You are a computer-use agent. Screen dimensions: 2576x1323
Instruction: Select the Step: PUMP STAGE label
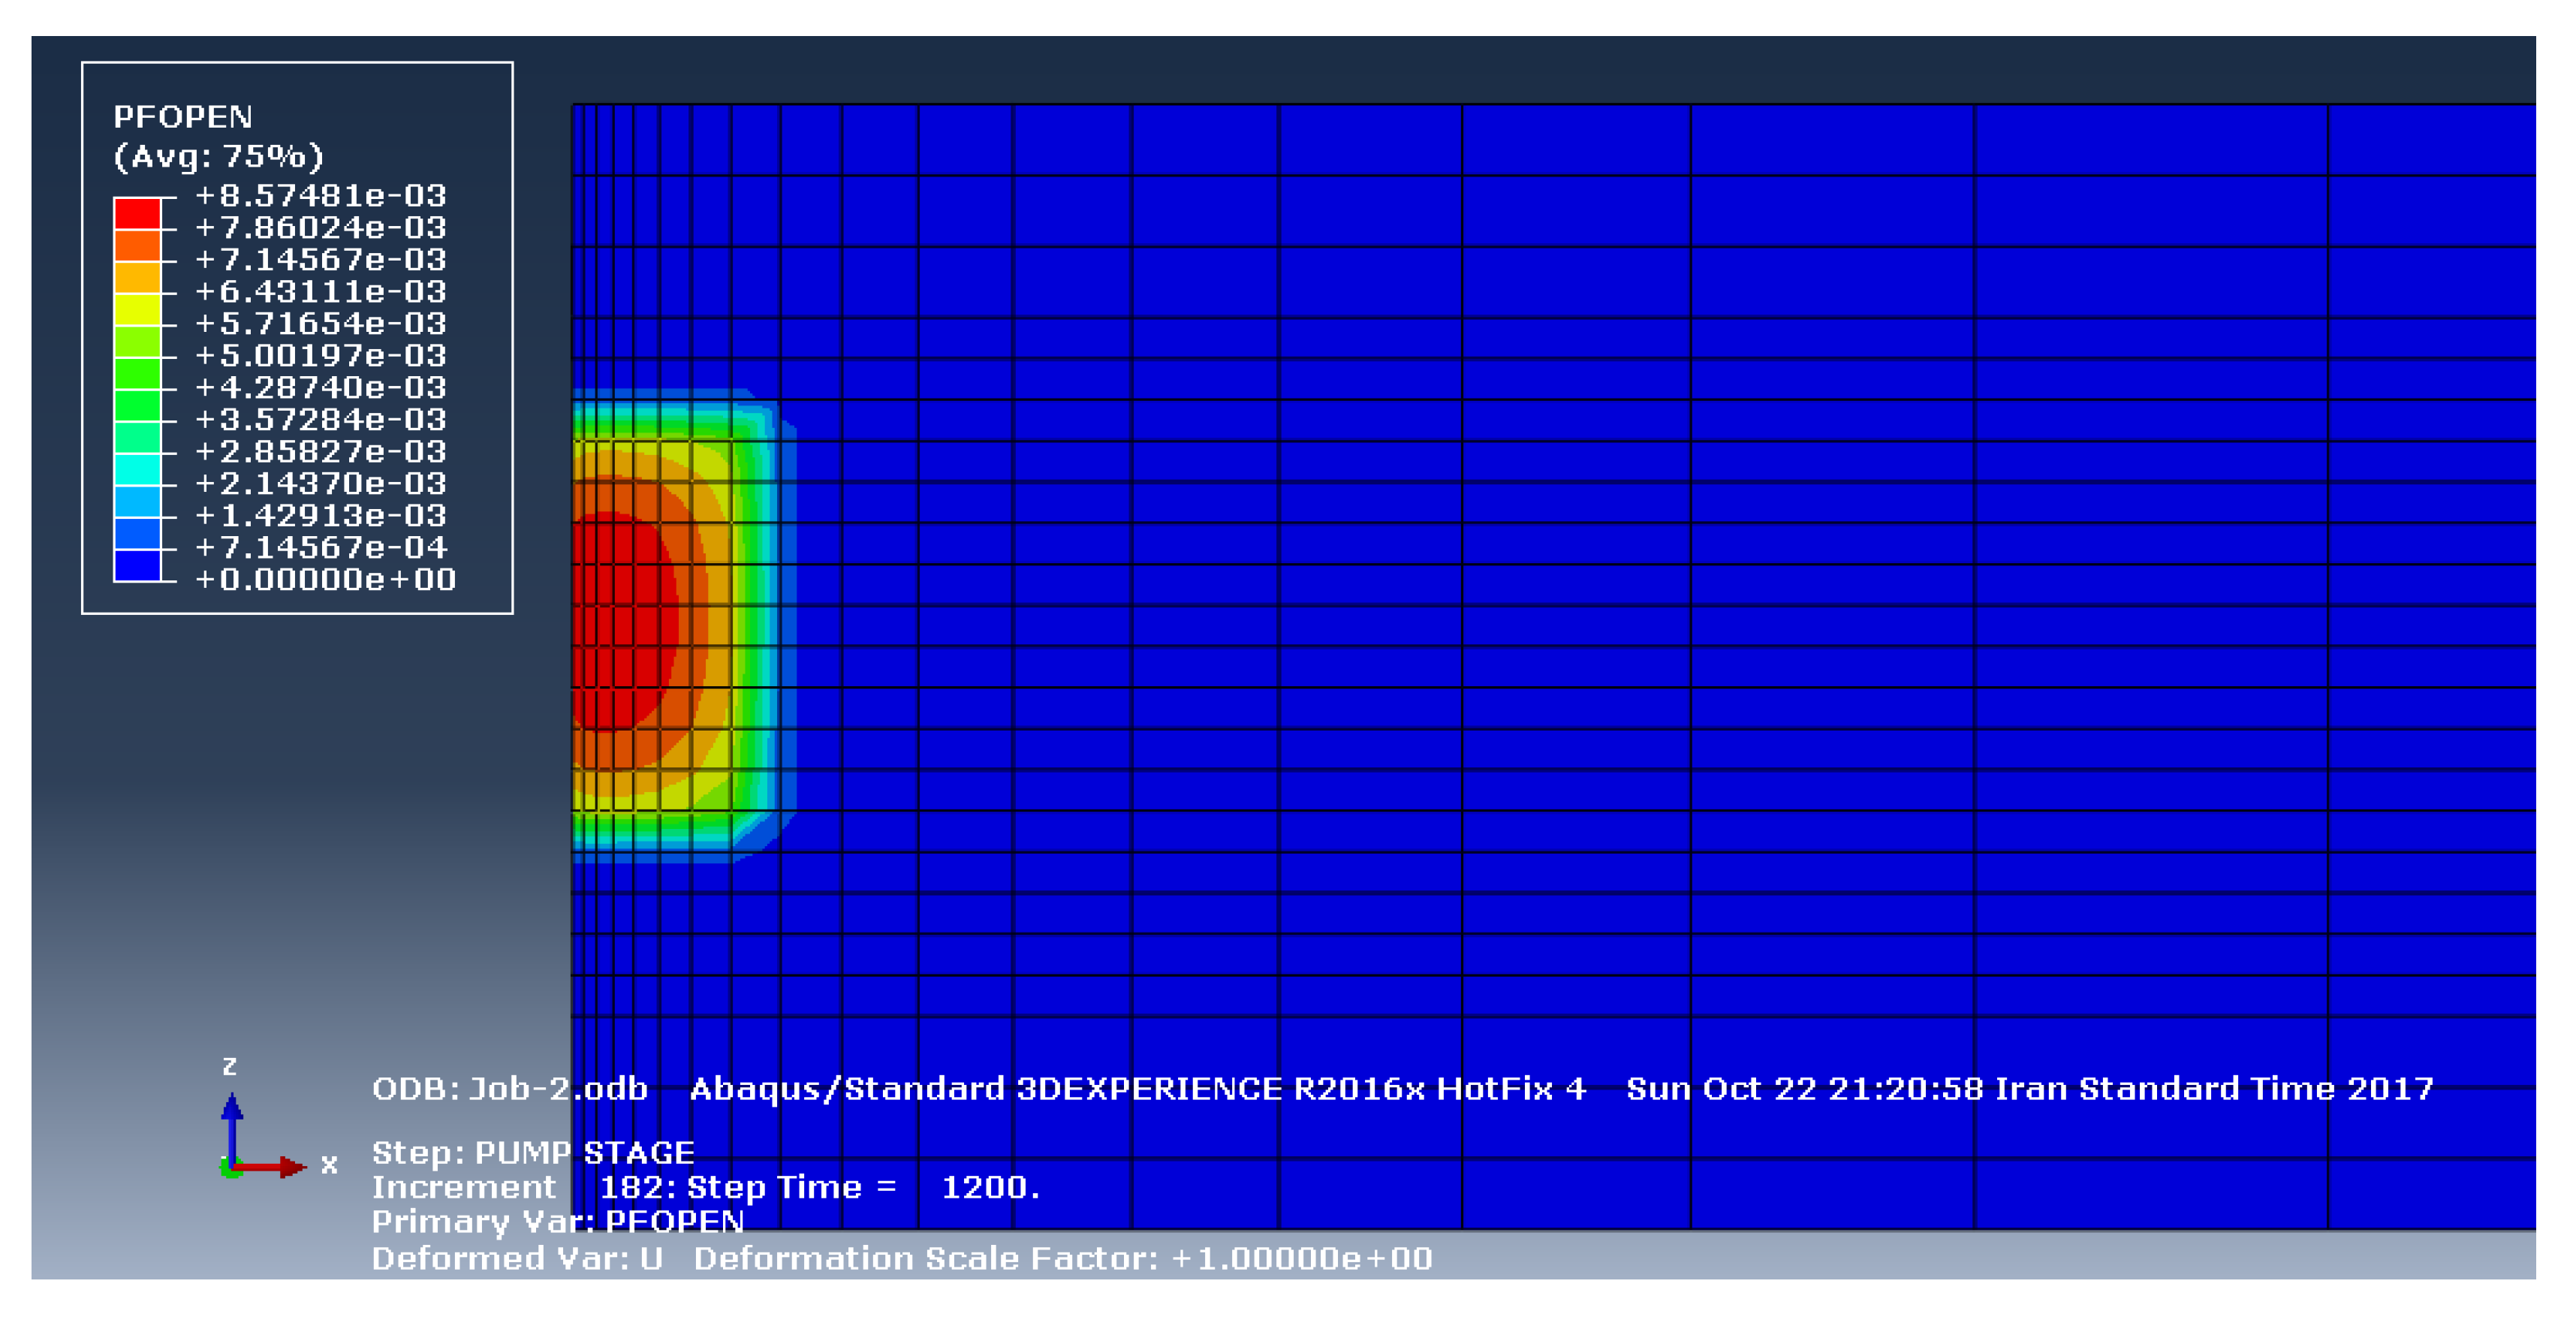[x=533, y=1153]
